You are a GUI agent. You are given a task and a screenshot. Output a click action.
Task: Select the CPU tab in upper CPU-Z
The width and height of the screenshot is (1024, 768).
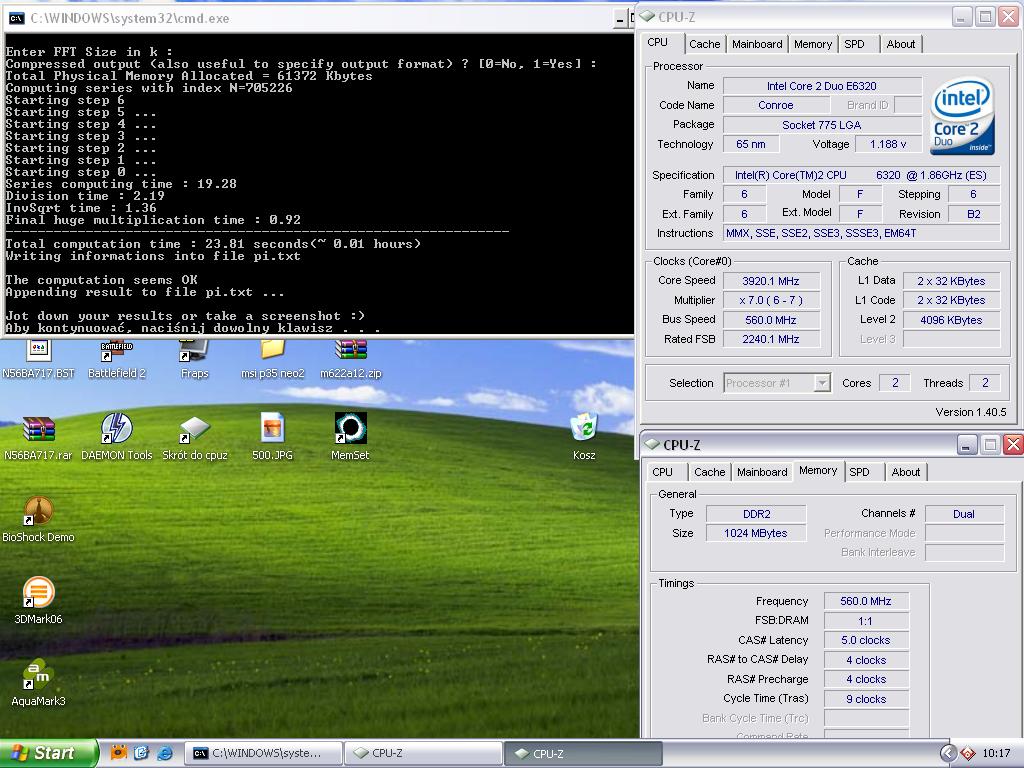click(x=658, y=42)
